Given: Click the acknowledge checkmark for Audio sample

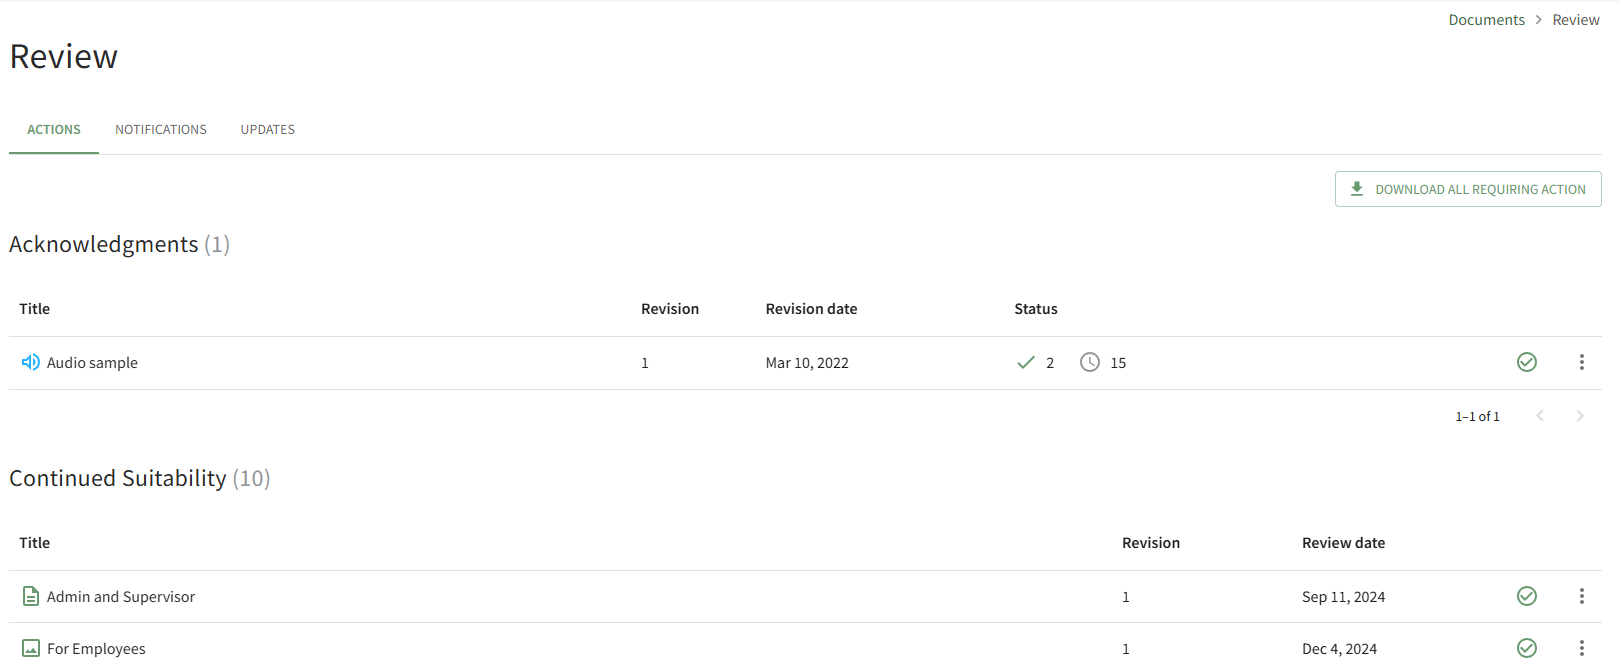Looking at the screenshot, I should coord(1526,362).
